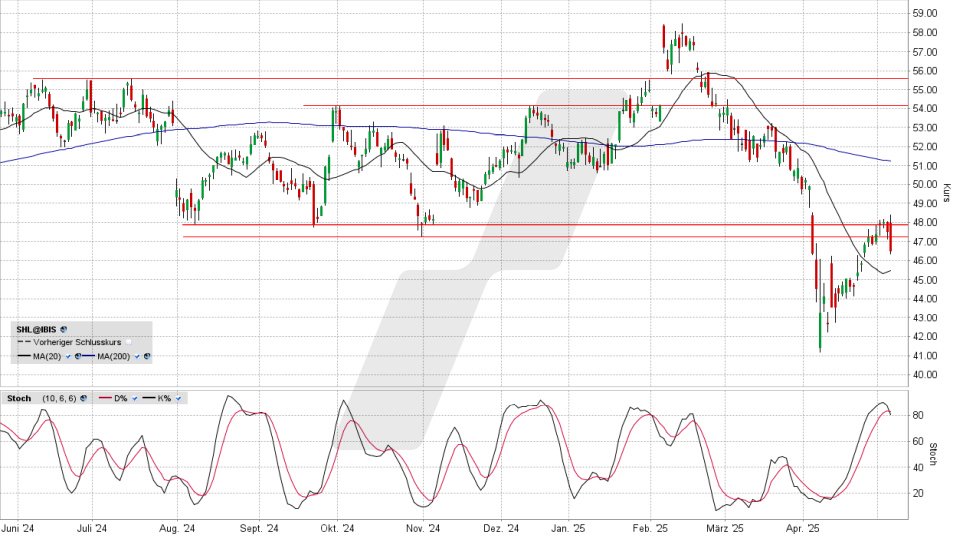The height and width of the screenshot is (540, 960).
Task: Open the MA(200) settings icon
Action: [x=147, y=356]
